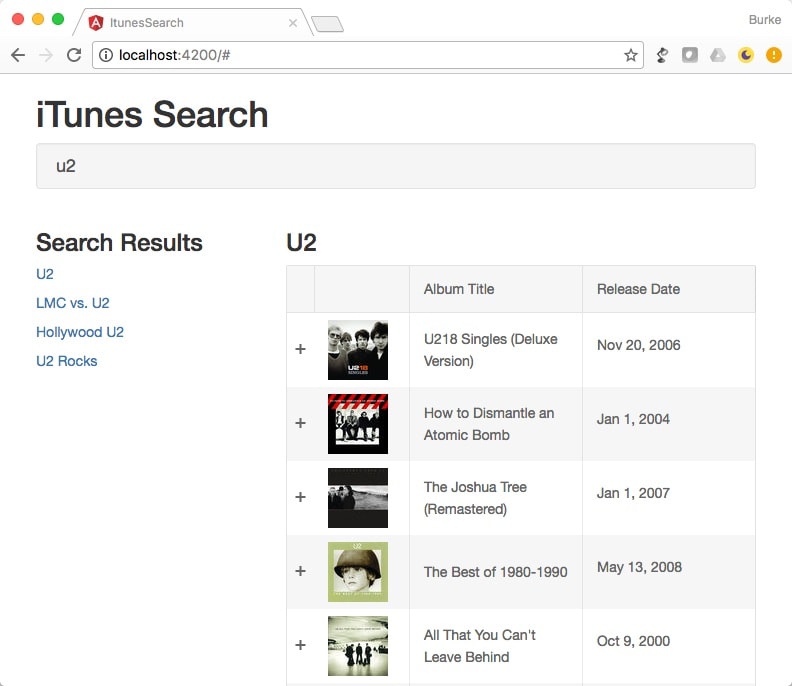Open the LMC vs. U2 search result
Image resolution: width=792 pixels, height=686 pixels.
(73, 303)
